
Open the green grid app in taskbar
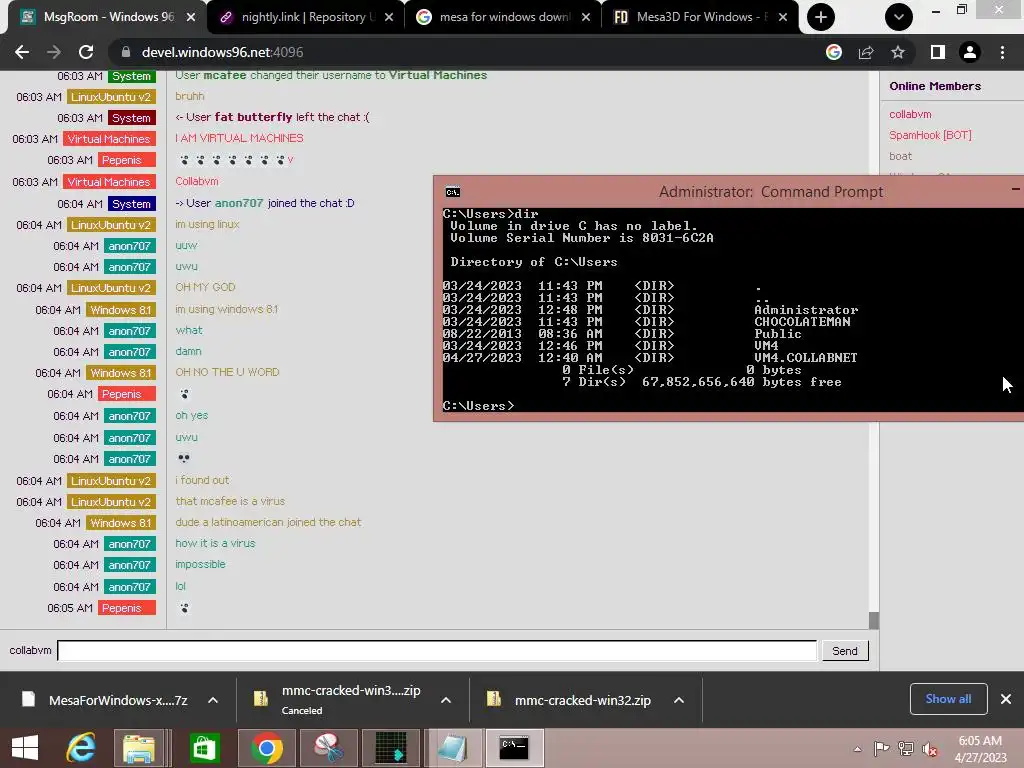coord(391,748)
